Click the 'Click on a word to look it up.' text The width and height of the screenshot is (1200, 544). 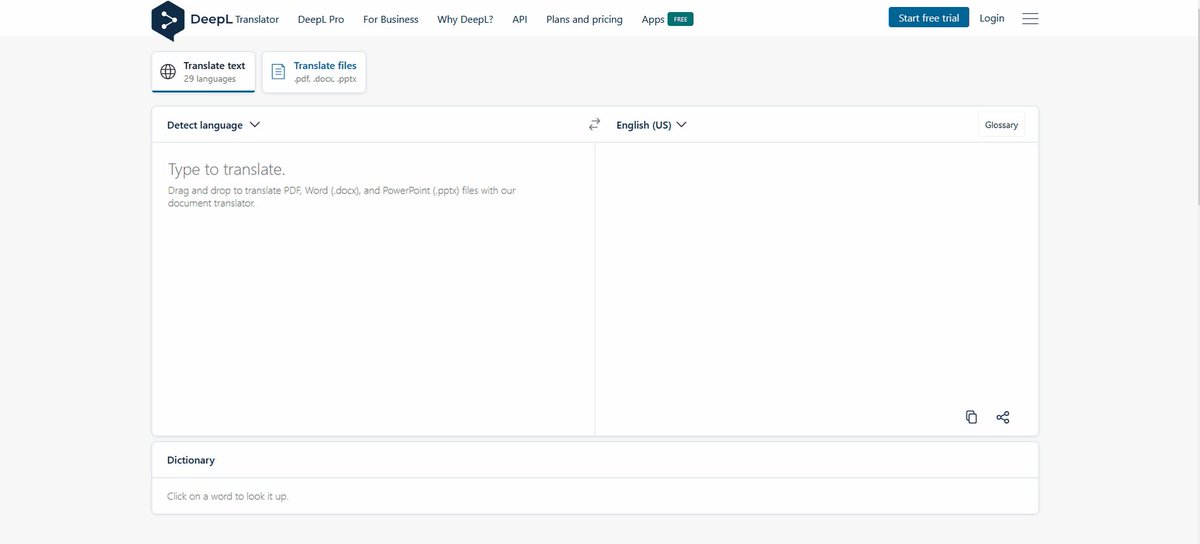coord(228,496)
